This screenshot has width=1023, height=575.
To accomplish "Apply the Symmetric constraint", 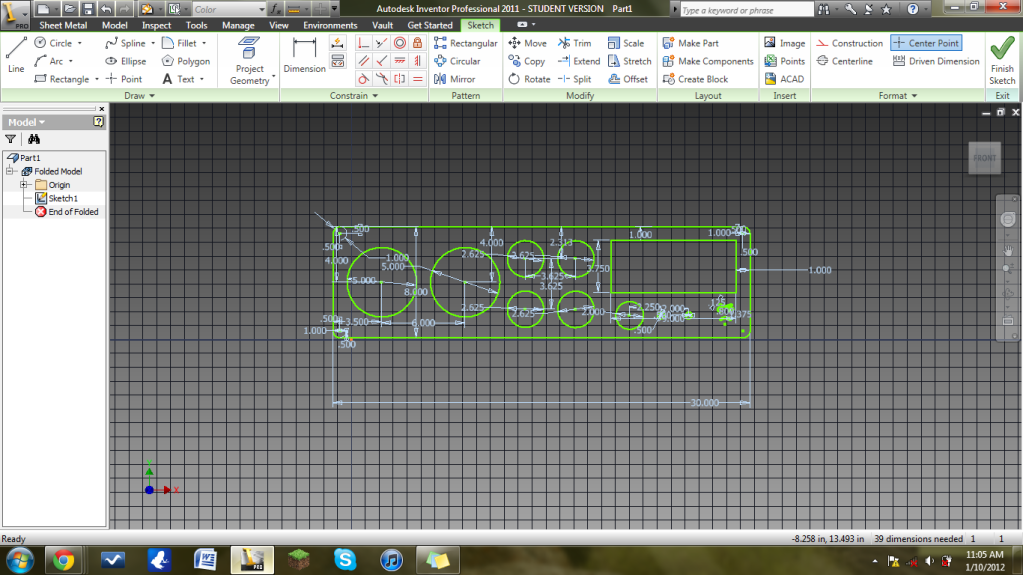I will pos(399,79).
